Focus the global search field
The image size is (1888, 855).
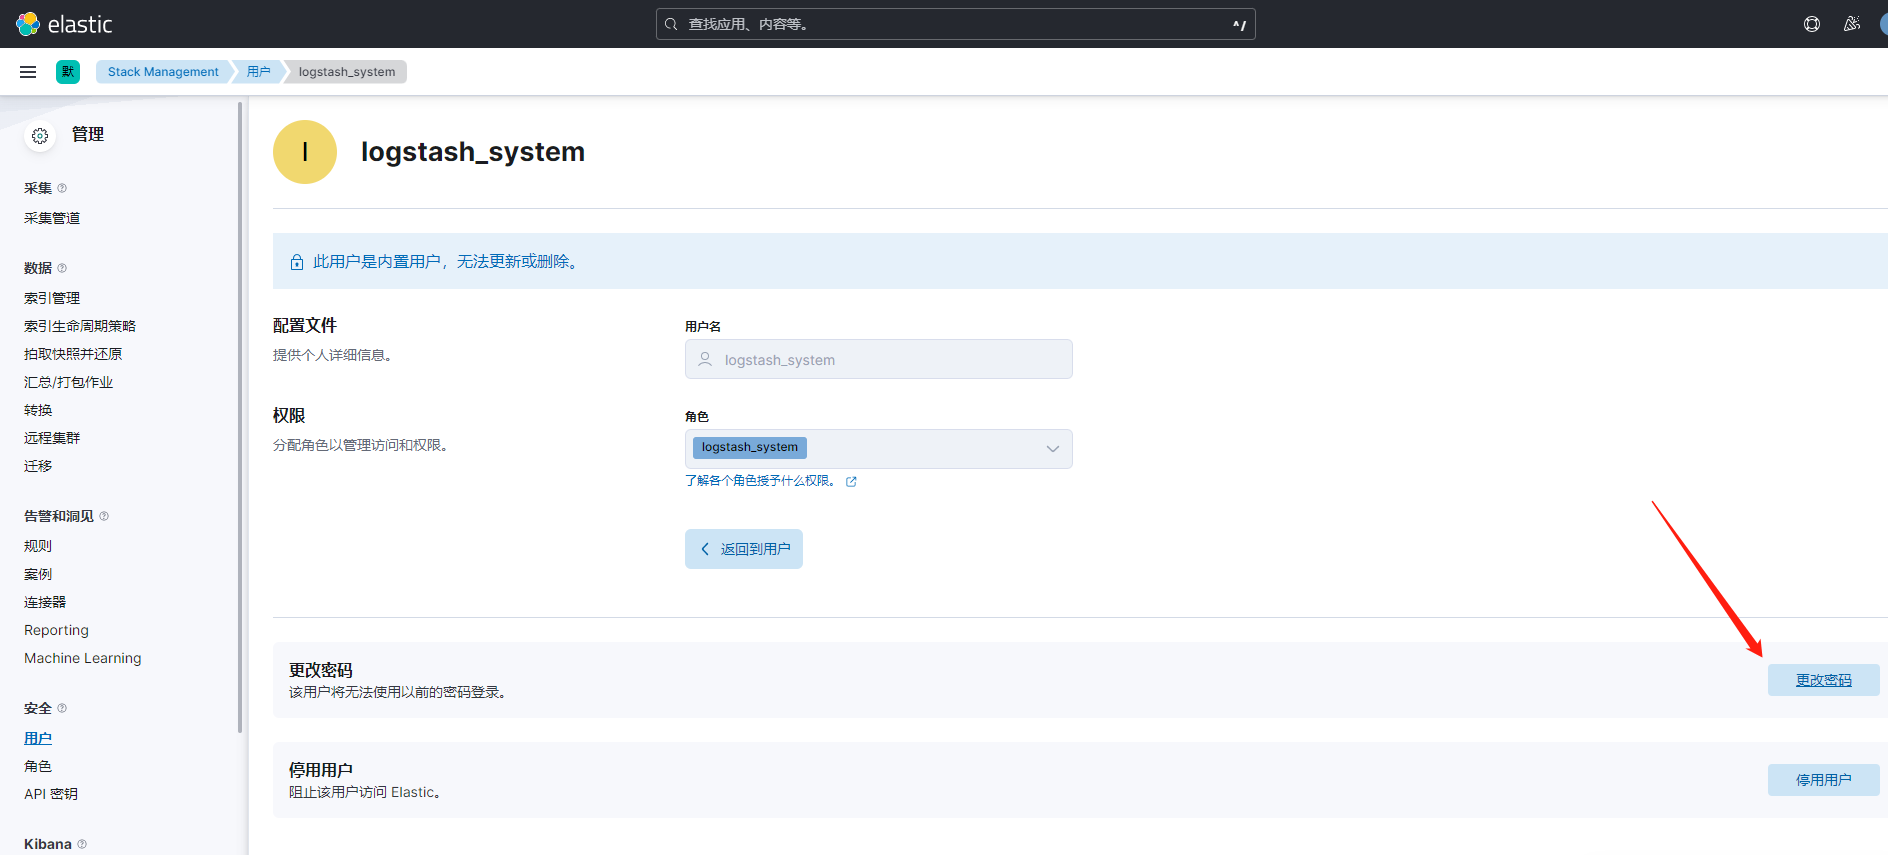(x=956, y=24)
